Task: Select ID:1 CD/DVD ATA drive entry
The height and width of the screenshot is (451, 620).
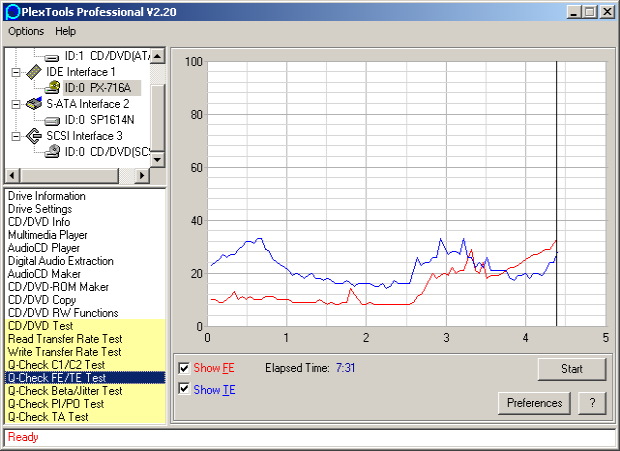Action: 107,56
